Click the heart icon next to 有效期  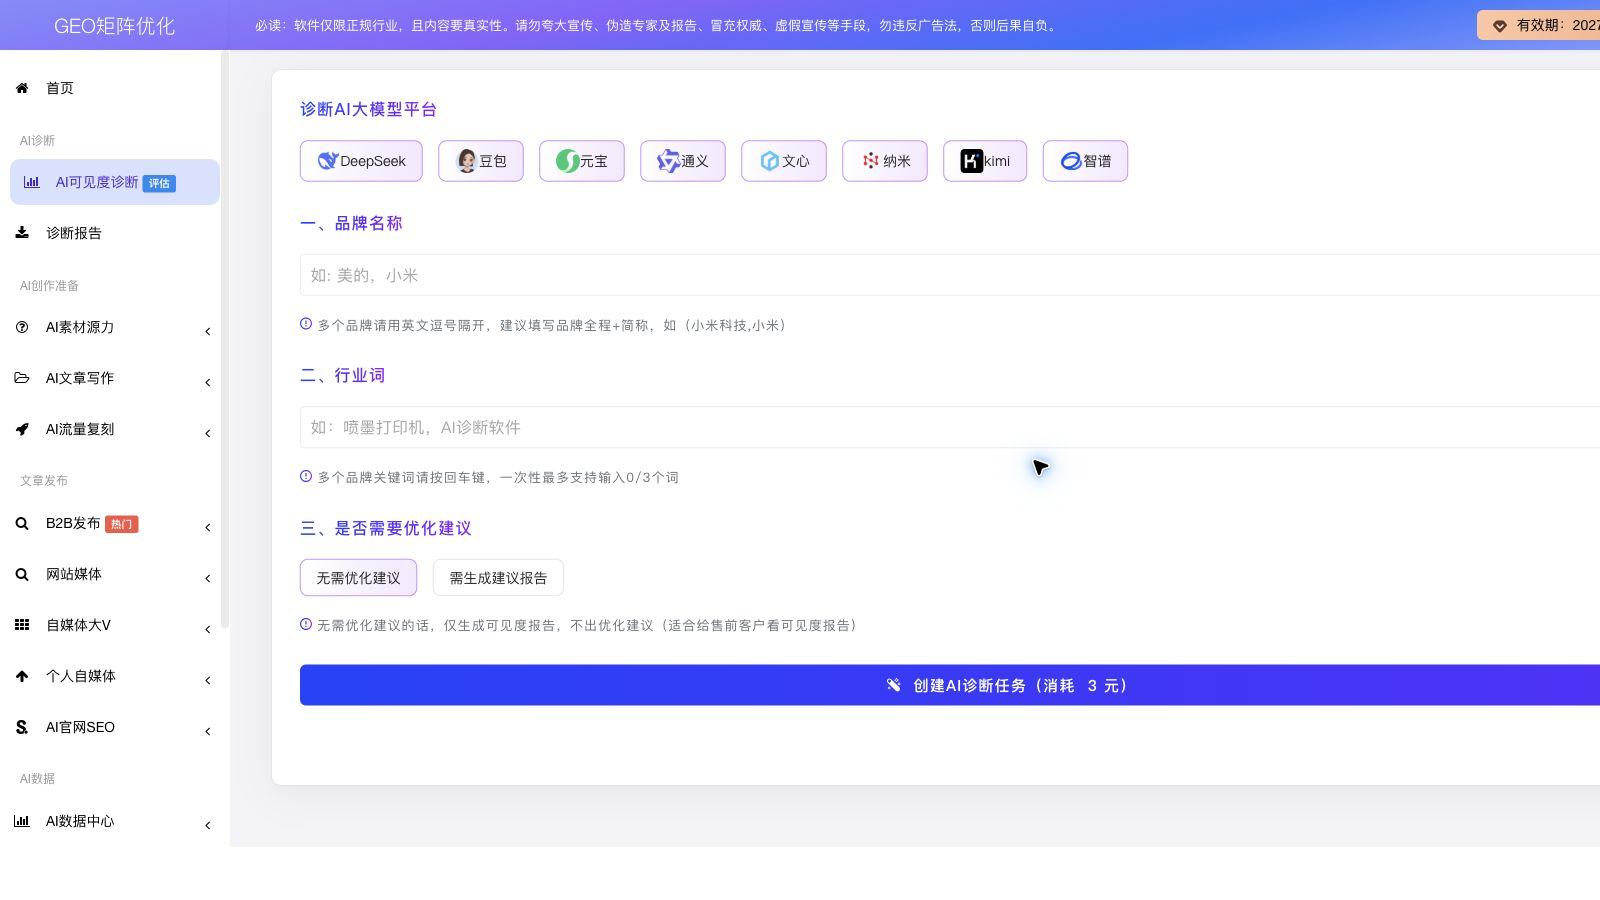pyautogui.click(x=1500, y=26)
